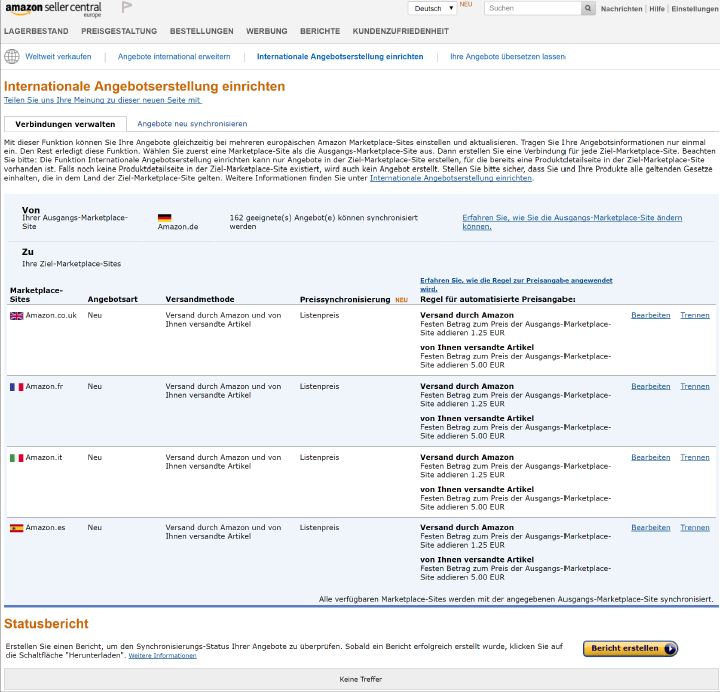Open the BERICHTE menu

(x=320, y=31)
